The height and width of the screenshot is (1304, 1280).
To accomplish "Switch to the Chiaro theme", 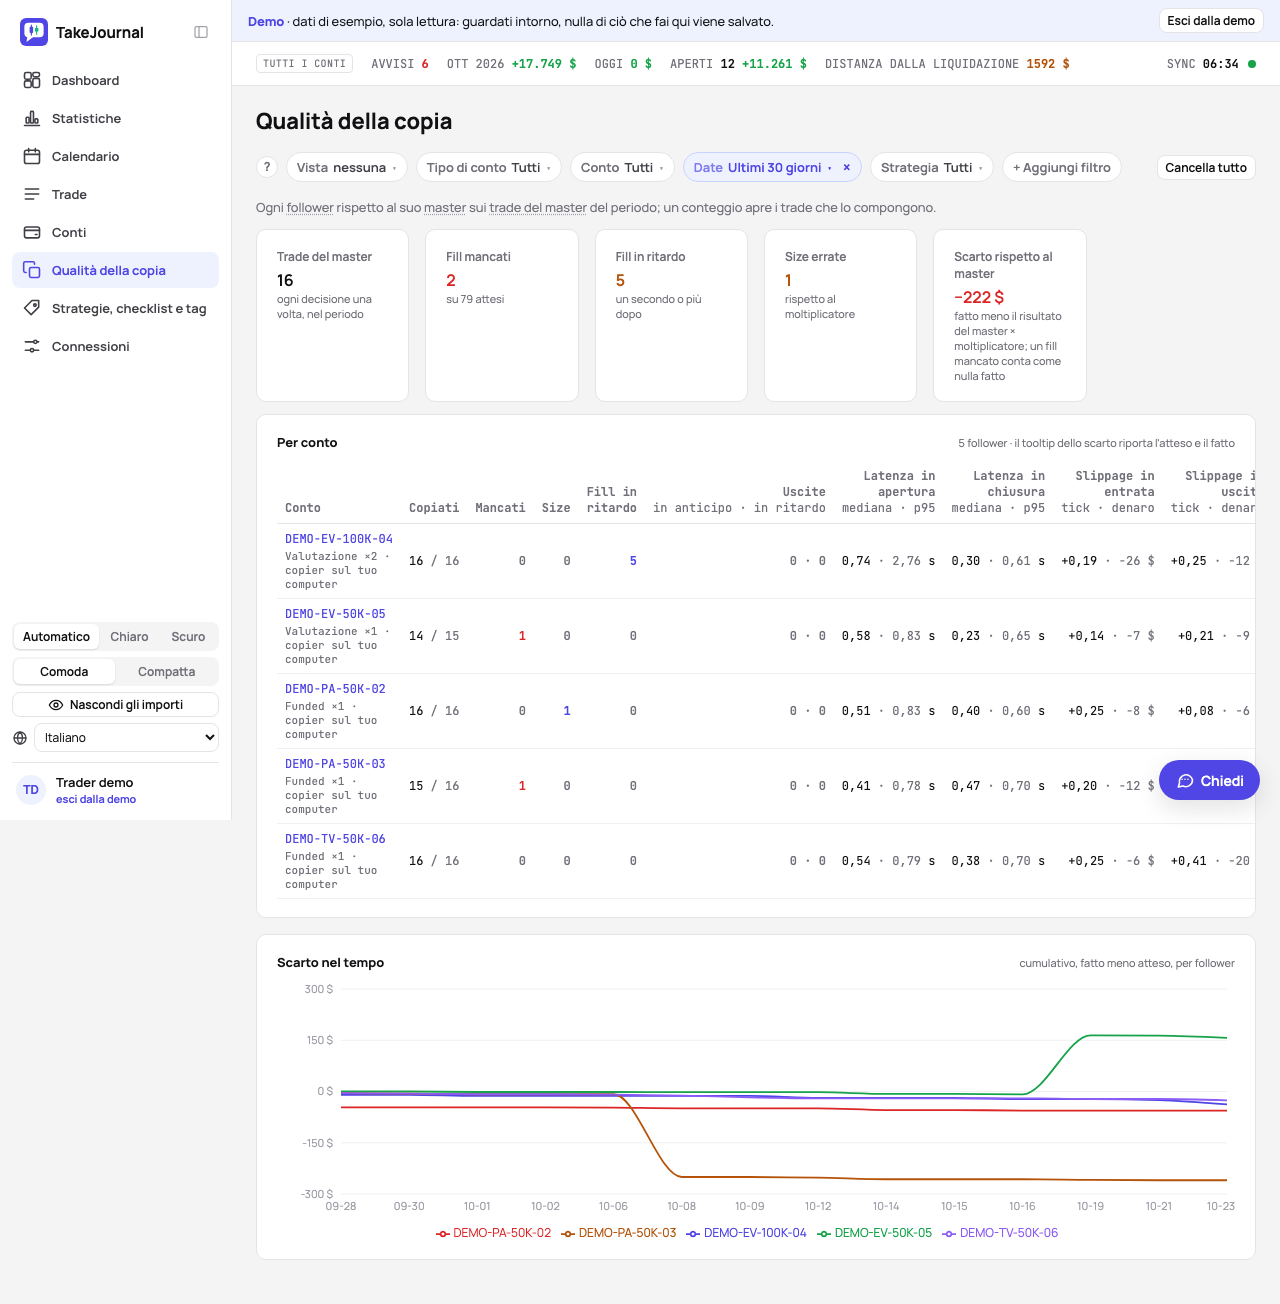I will 129,637.
